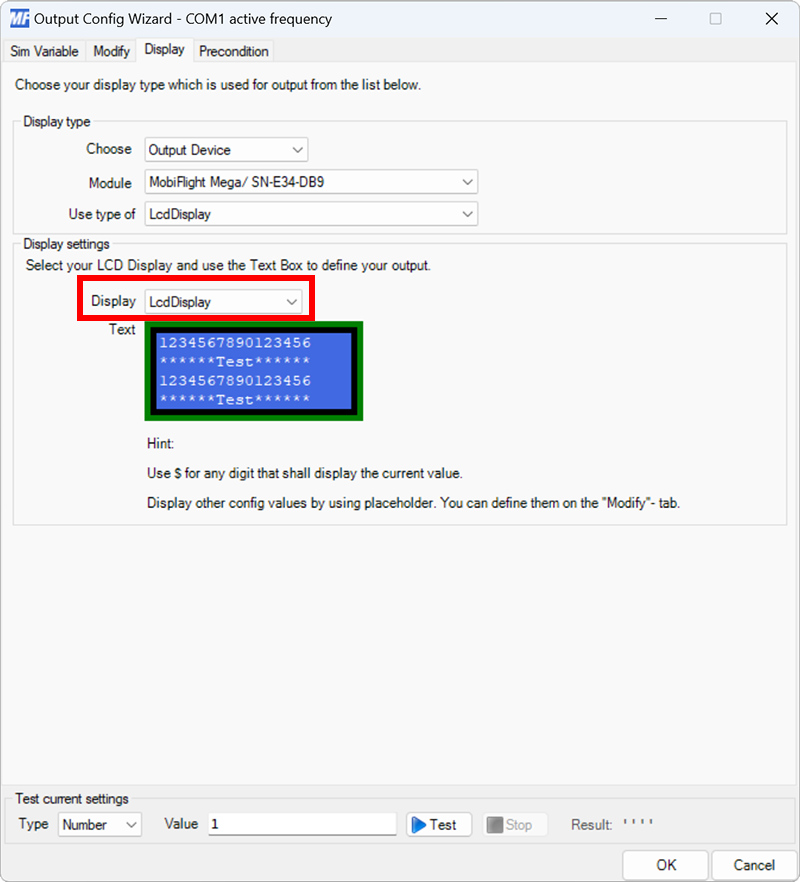Click the LCD display text preview
This screenshot has height=882, width=800.
(253, 371)
